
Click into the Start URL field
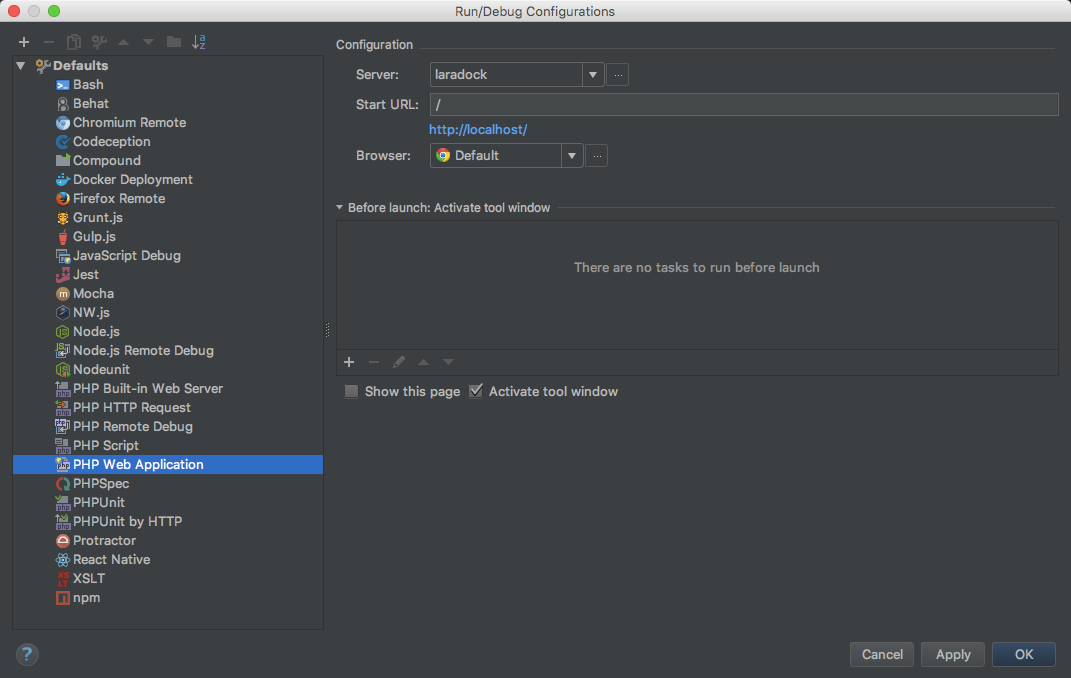pos(743,105)
